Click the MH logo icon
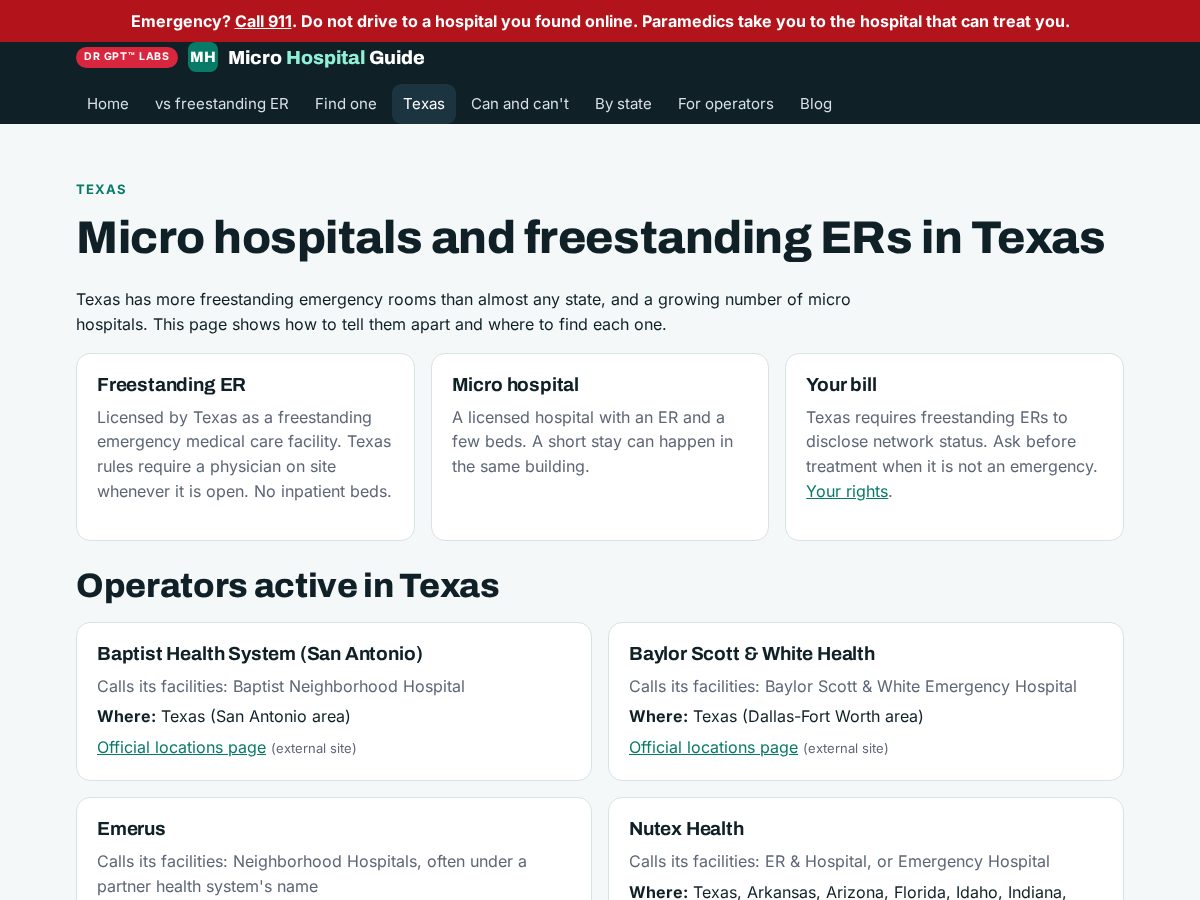This screenshot has width=1200, height=900. click(x=203, y=57)
